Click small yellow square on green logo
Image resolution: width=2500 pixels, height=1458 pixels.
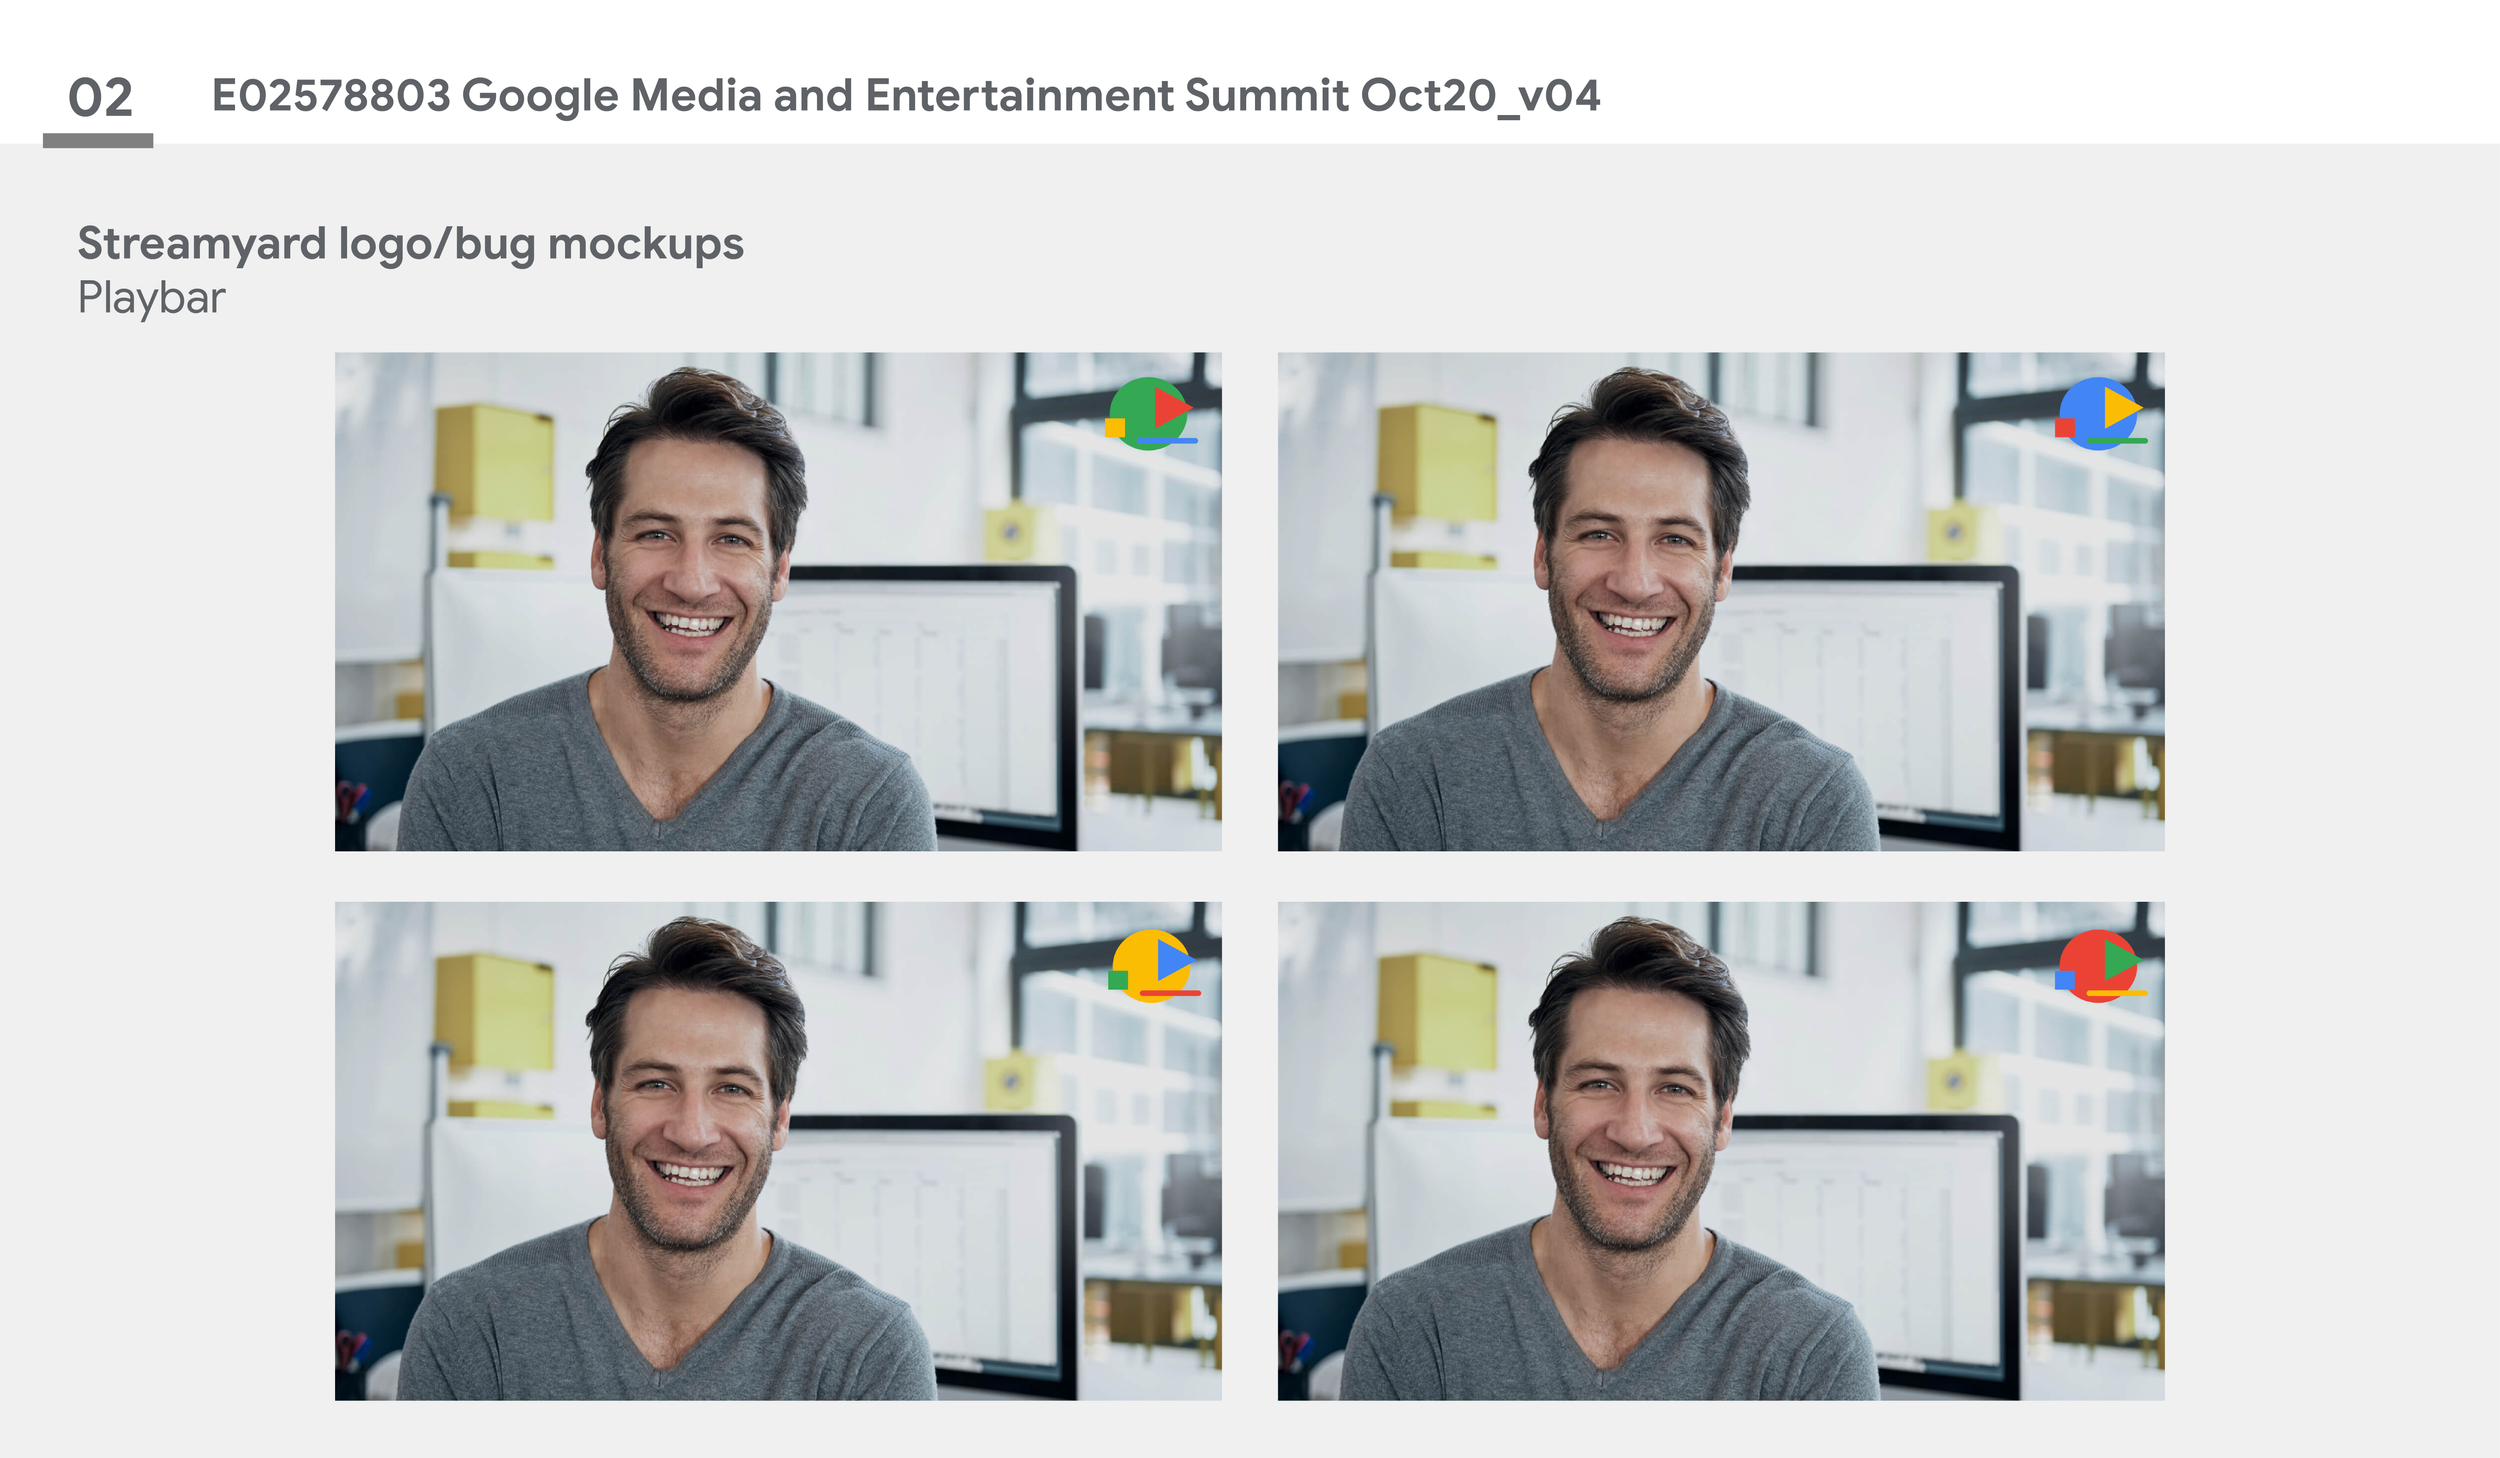[x=1115, y=428]
